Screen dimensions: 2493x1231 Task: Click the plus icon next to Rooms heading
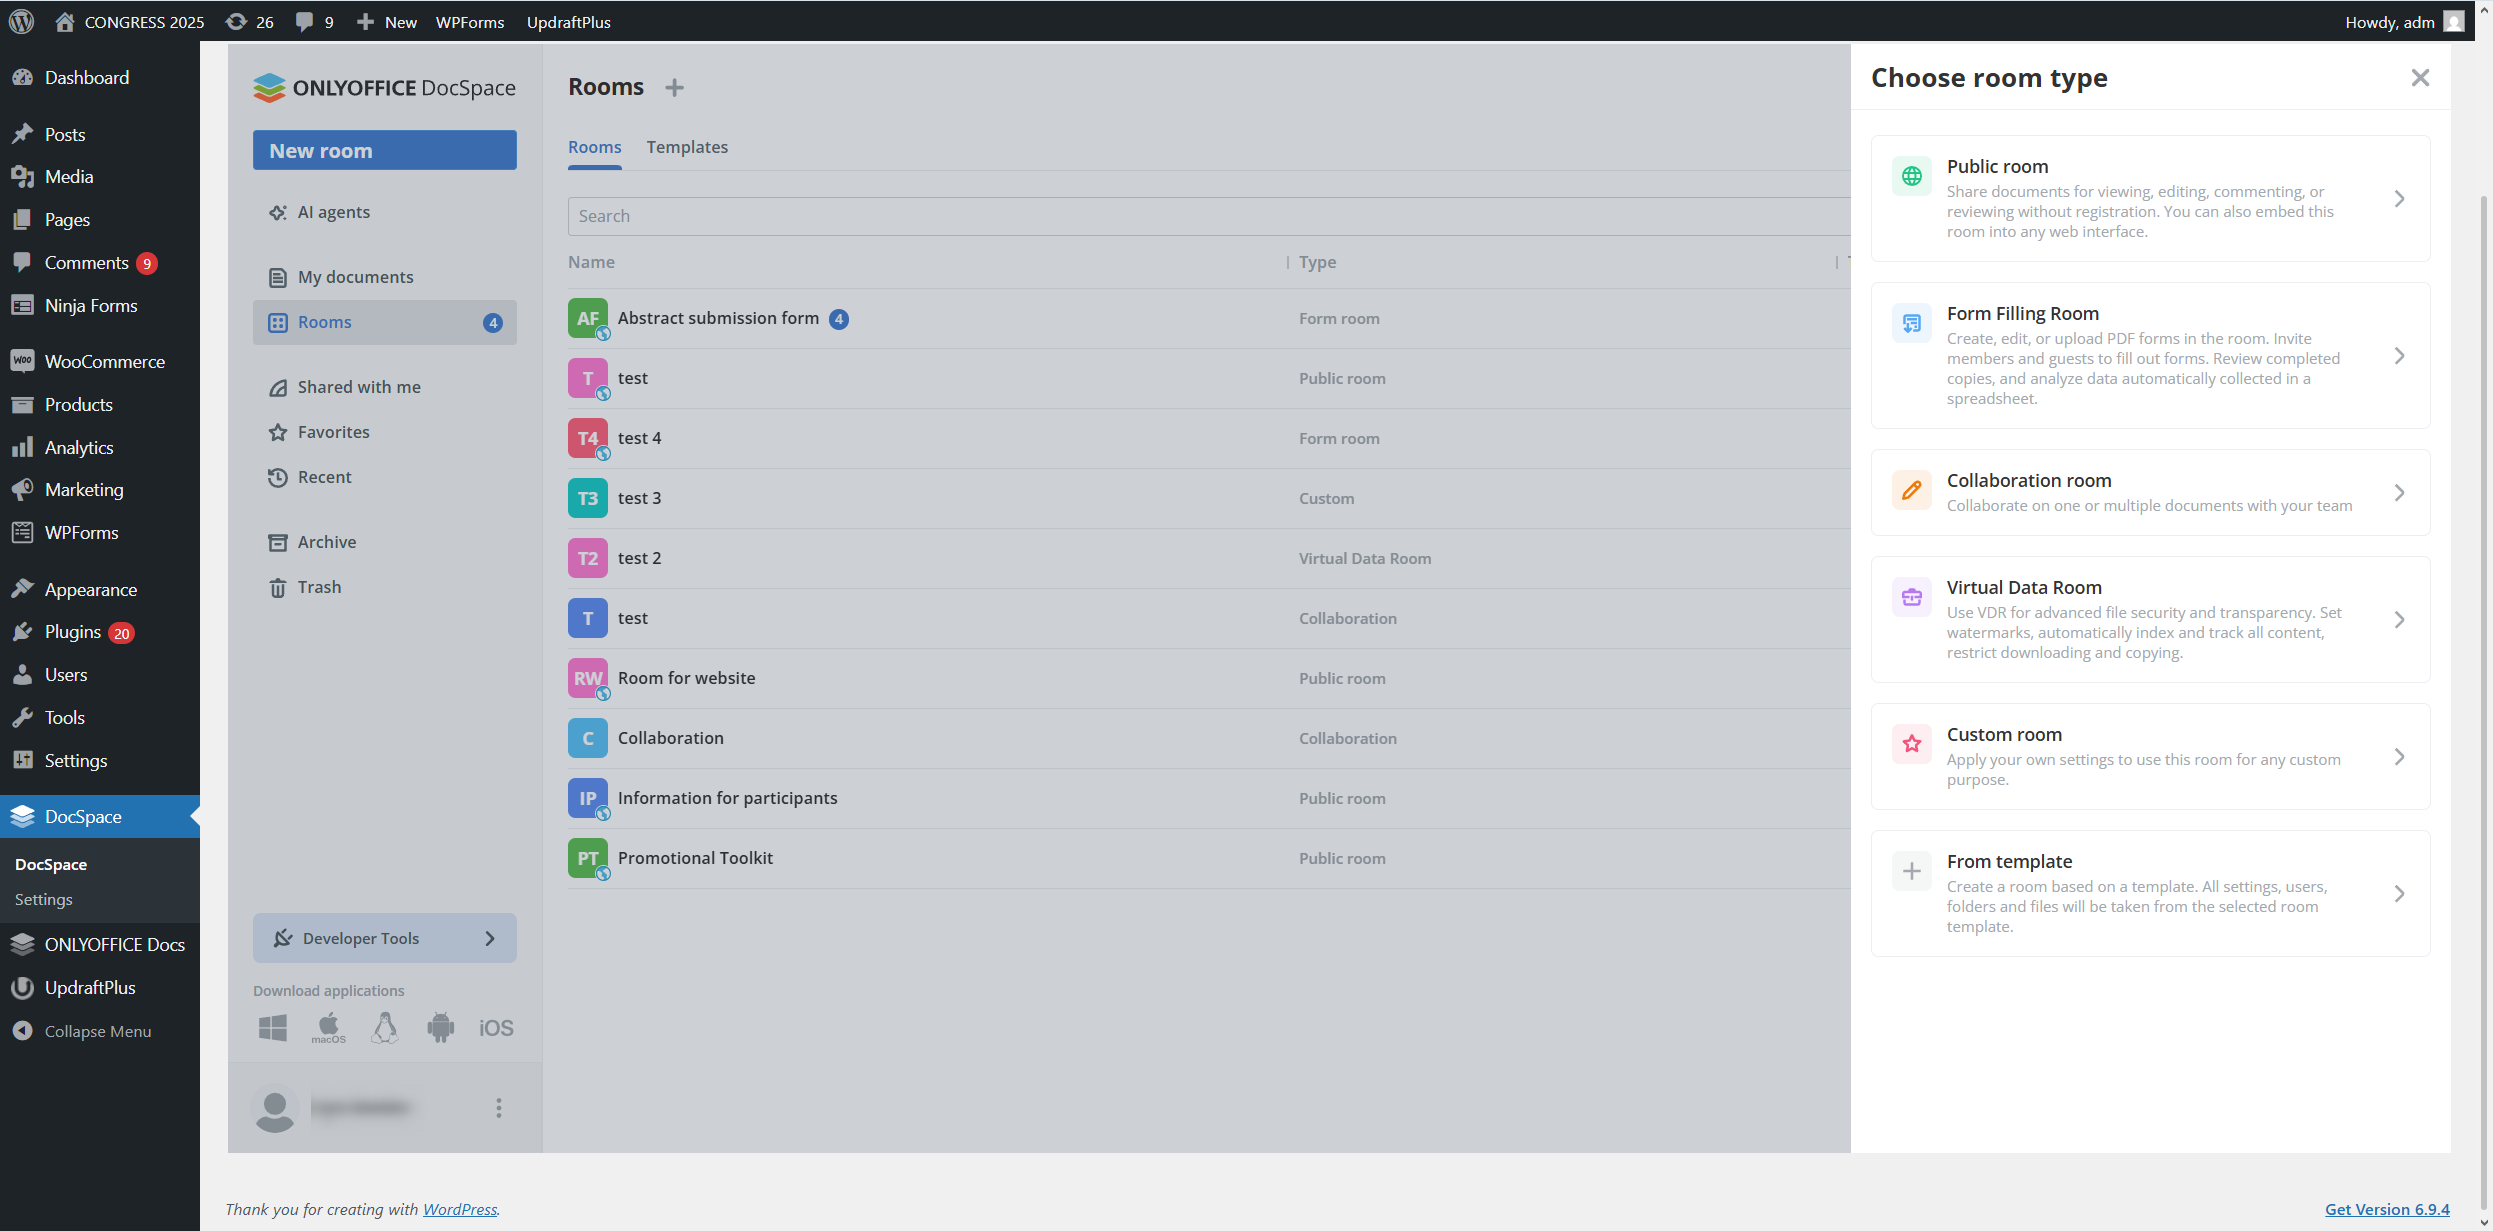point(675,88)
